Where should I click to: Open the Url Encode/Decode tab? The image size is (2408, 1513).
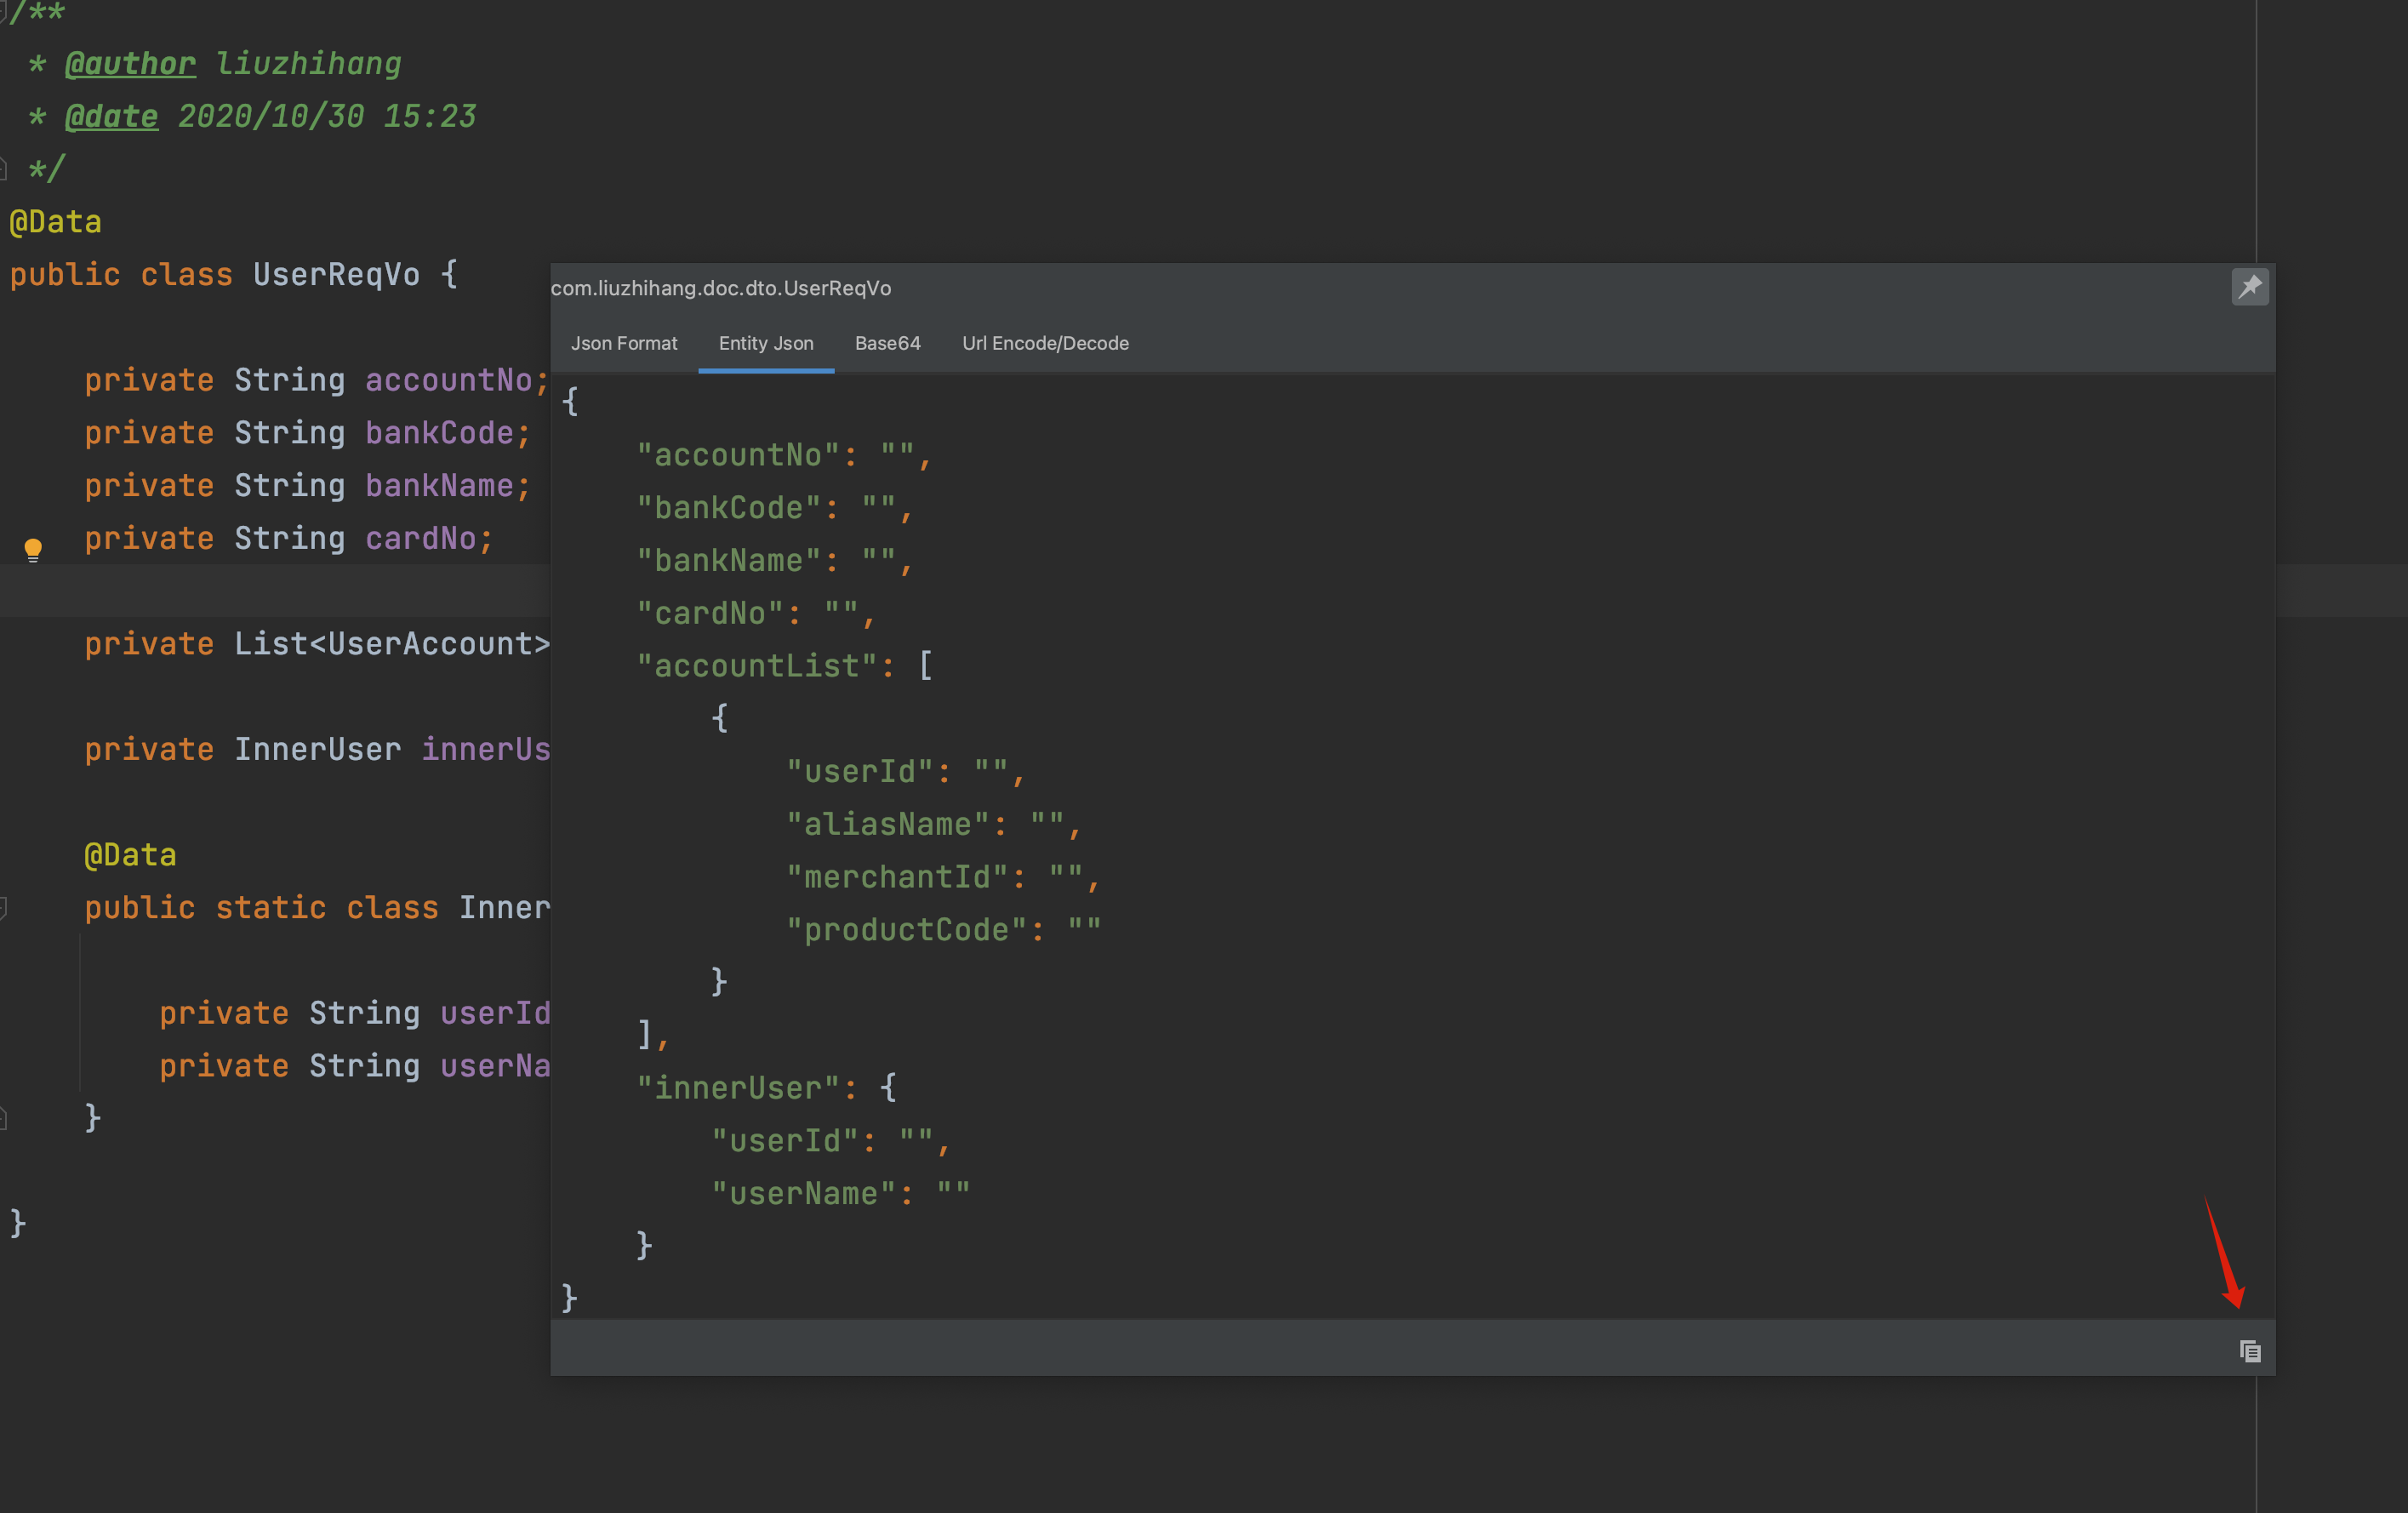1045,343
